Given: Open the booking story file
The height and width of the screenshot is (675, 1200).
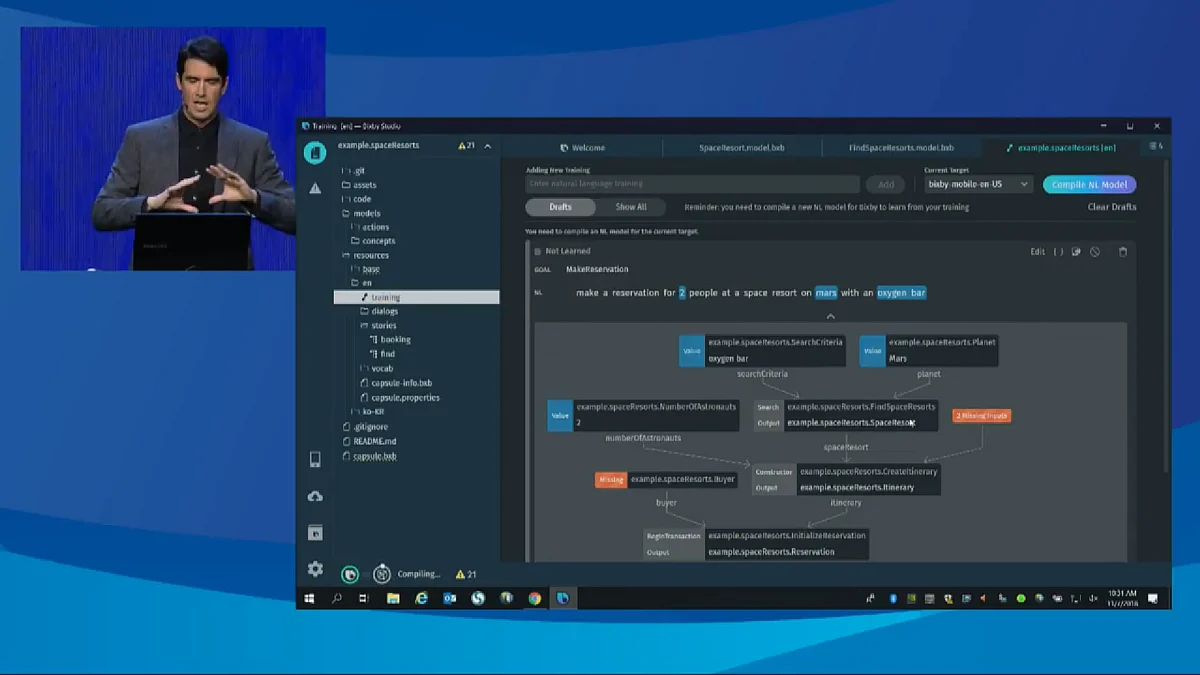Looking at the screenshot, I should 391,340.
